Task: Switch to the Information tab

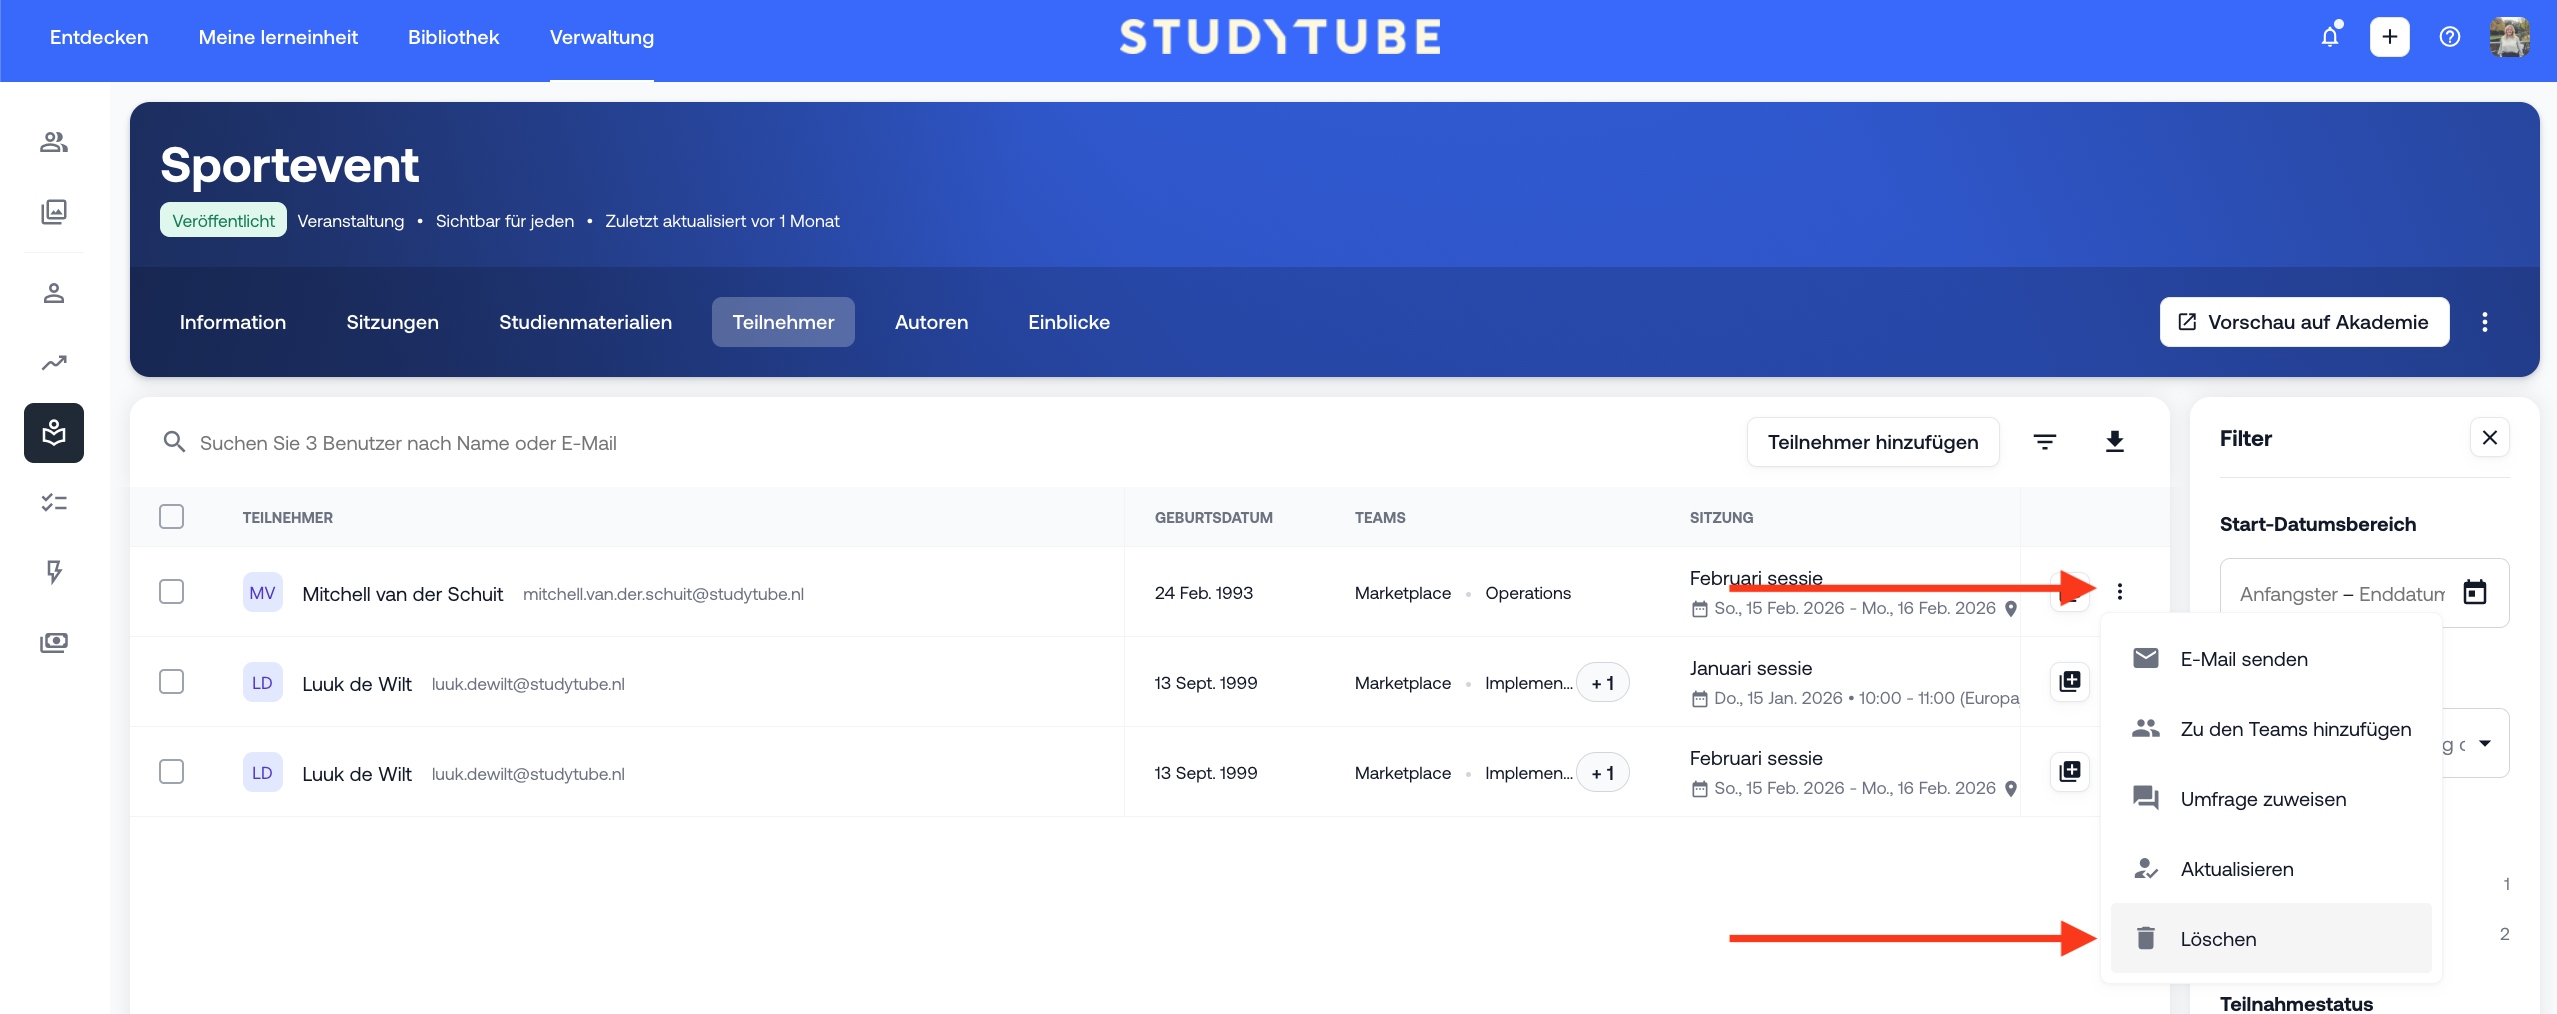Action: tap(233, 322)
